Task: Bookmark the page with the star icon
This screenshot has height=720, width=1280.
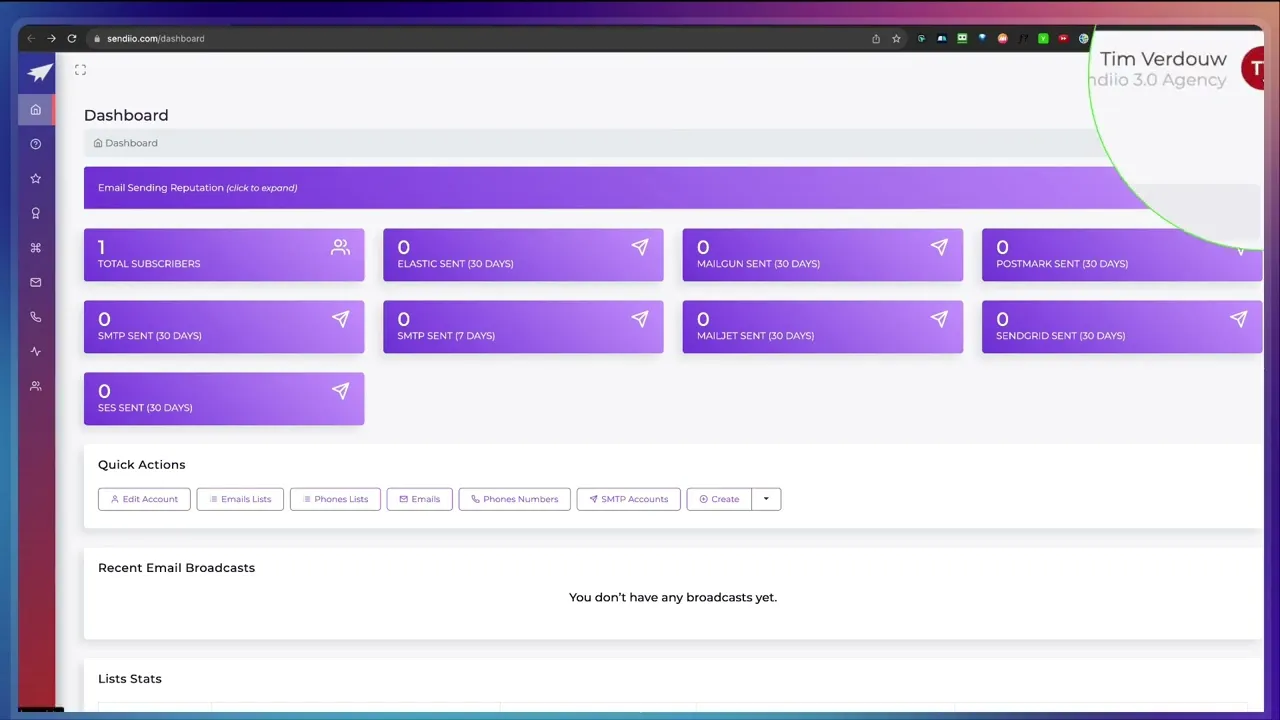Action: (896, 39)
